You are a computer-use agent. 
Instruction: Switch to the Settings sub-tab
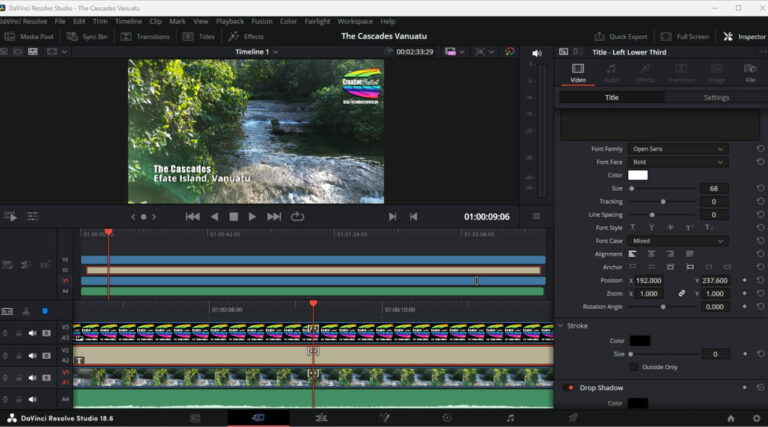pyautogui.click(x=716, y=97)
